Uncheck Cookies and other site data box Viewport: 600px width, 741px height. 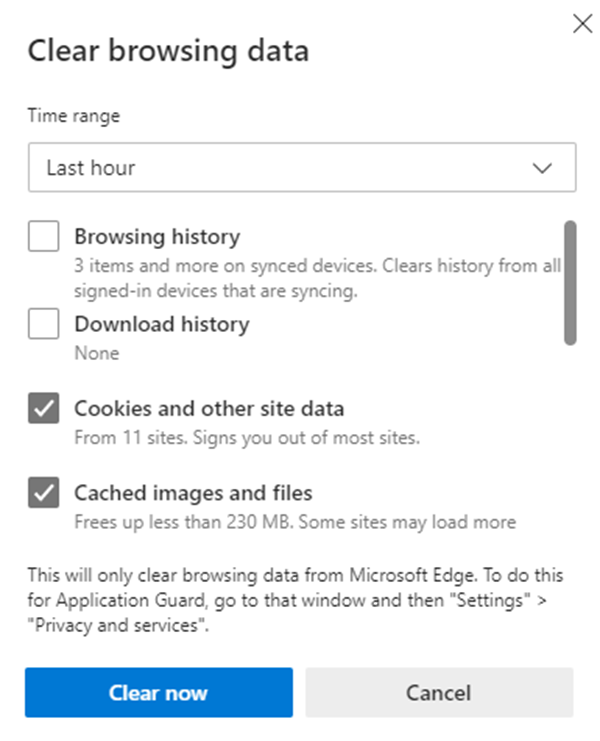(x=44, y=408)
